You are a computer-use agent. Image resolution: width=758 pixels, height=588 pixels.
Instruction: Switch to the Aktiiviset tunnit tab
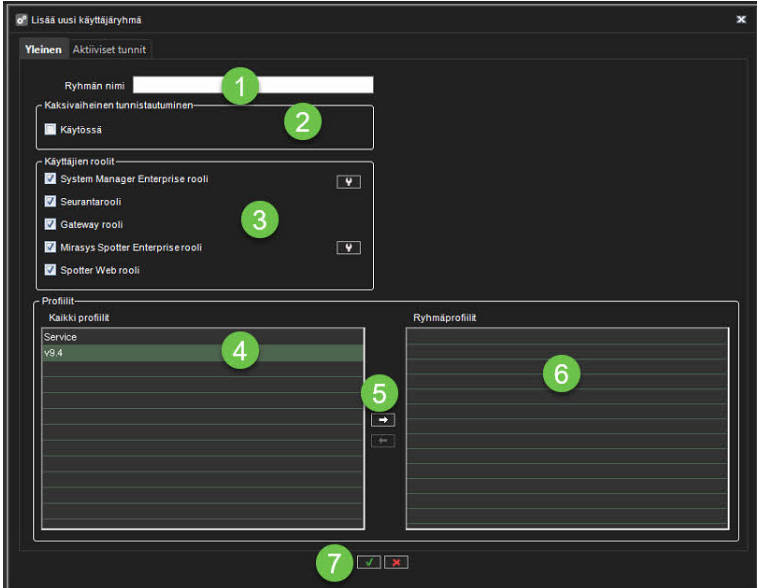point(110,49)
